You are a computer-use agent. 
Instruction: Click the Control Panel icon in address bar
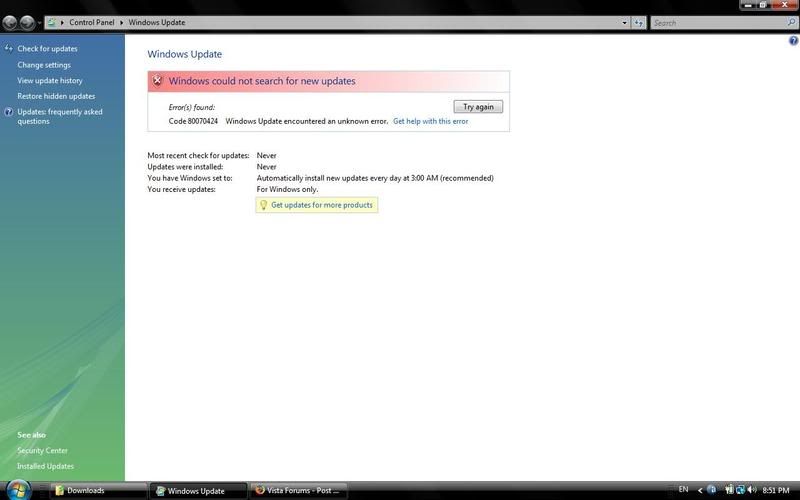coord(52,22)
